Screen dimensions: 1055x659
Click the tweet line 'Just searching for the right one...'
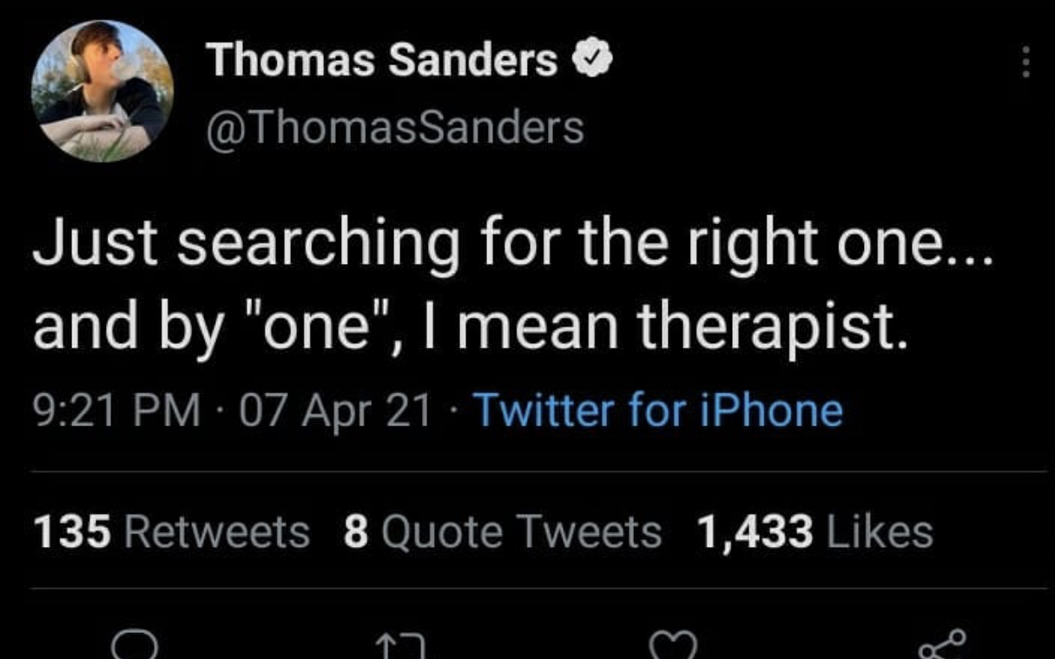tap(513, 242)
